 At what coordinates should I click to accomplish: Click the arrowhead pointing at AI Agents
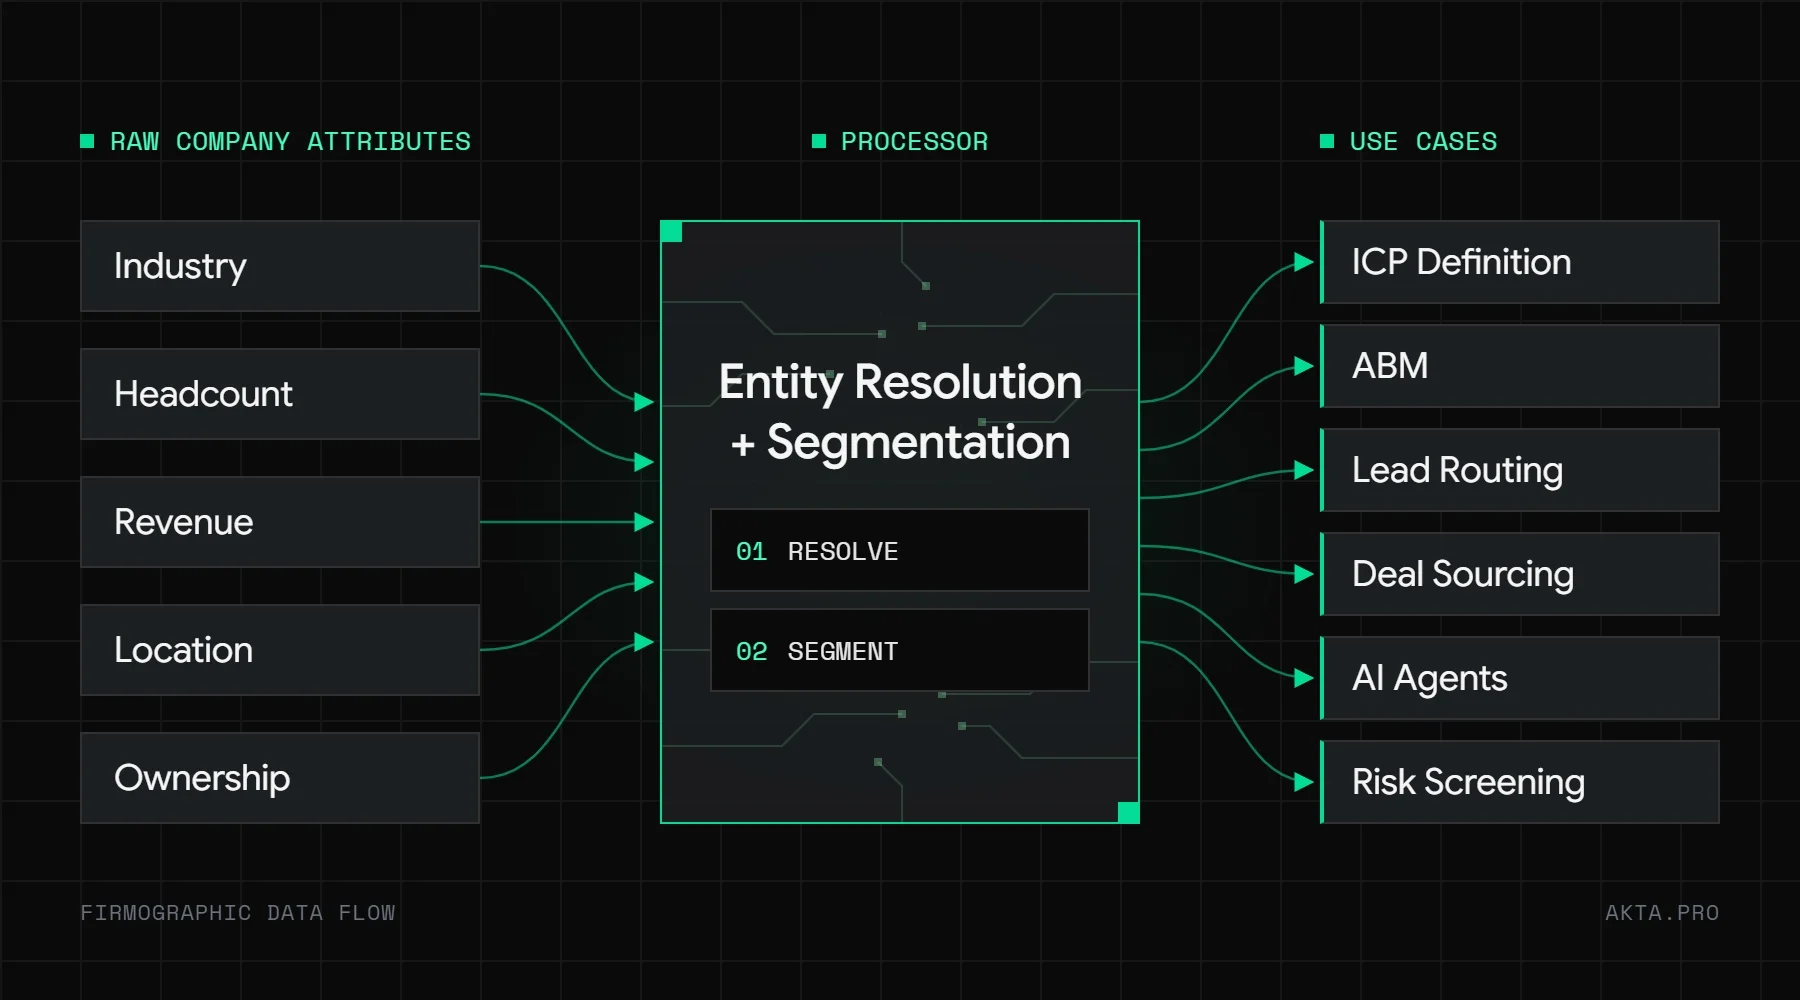pos(1303,678)
